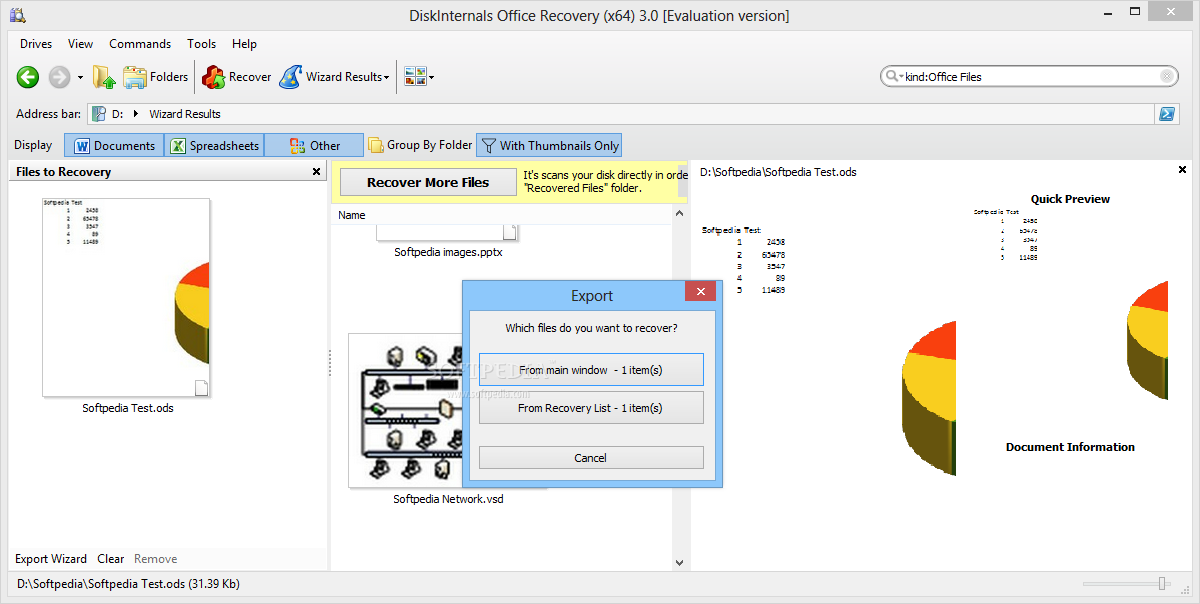Close the Files to Recovery panel
This screenshot has width=1200, height=604.
(x=317, y=172)
